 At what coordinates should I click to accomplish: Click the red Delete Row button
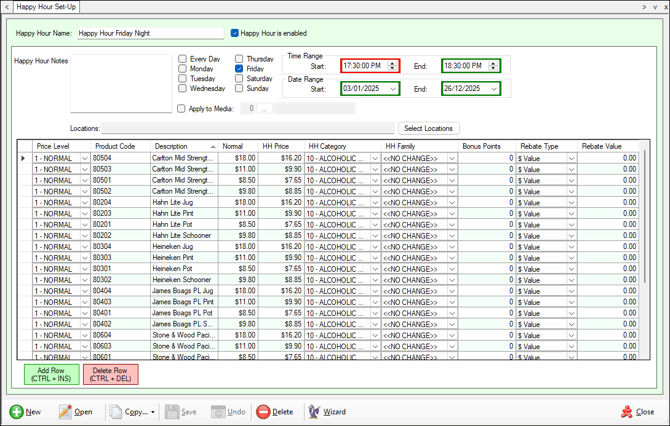111,374
